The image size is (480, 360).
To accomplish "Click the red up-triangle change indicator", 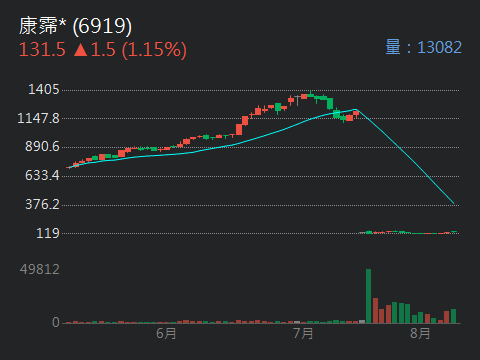I will tap(80, 50).
